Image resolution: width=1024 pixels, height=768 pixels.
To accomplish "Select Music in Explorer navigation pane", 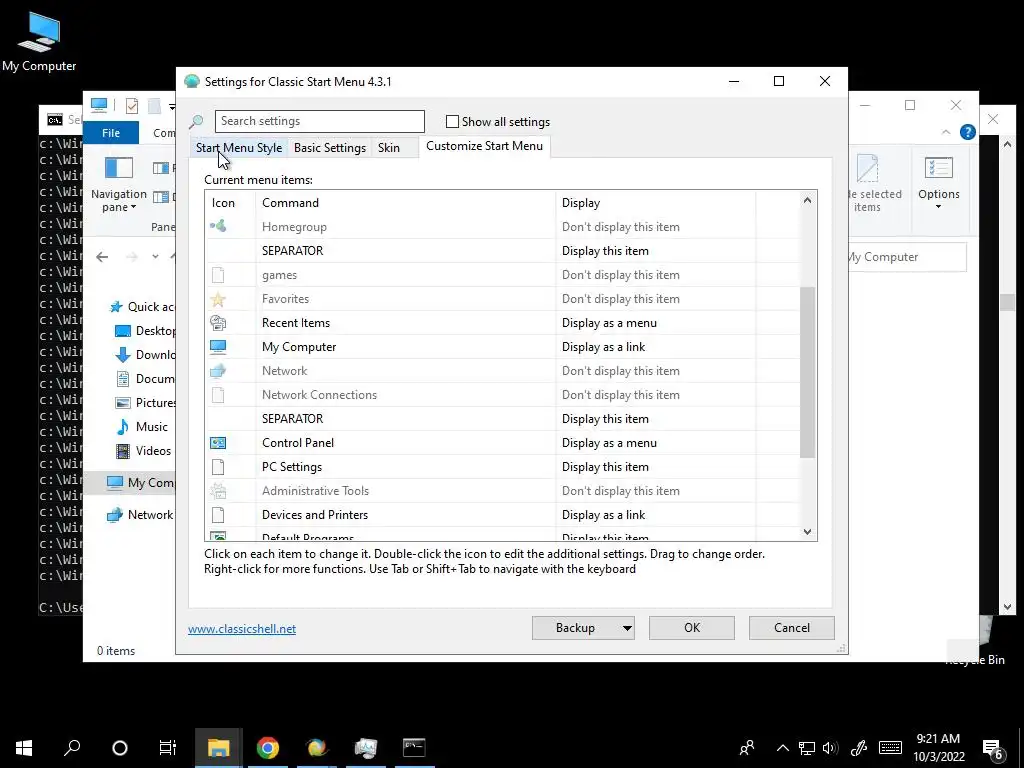I will [x=152, y=427].
